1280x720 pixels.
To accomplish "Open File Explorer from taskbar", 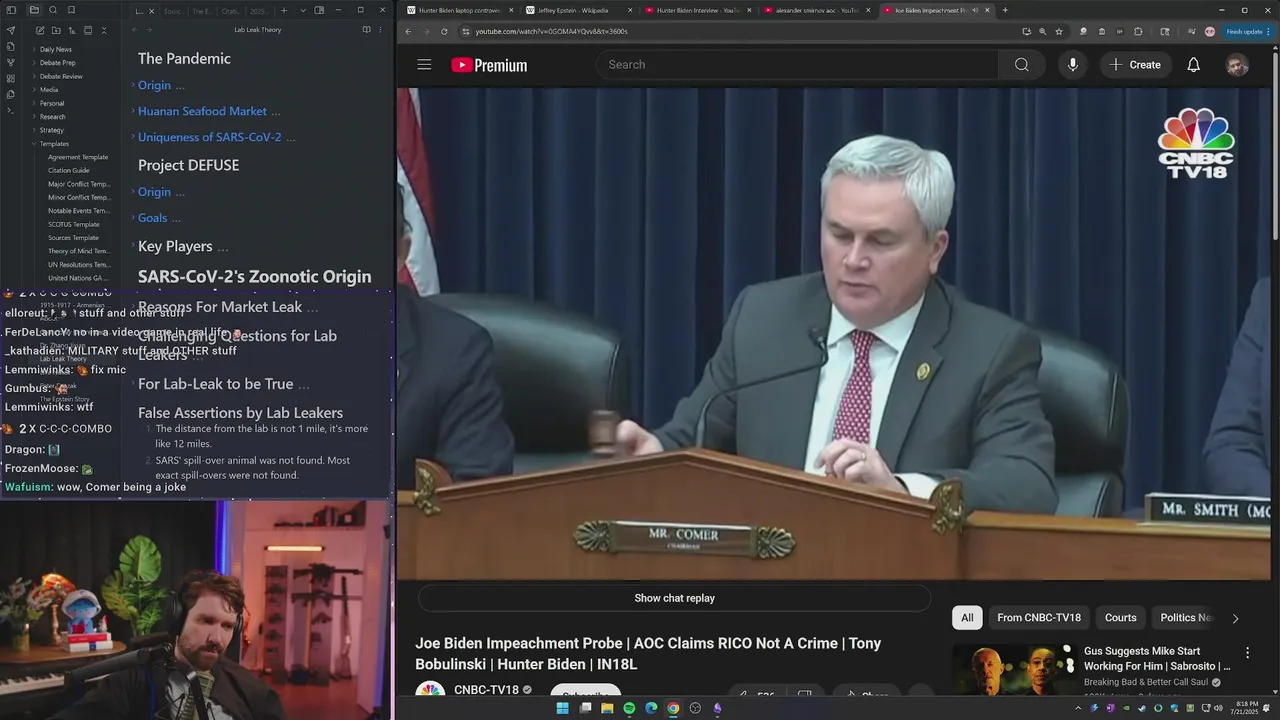I will coord(607,708).
